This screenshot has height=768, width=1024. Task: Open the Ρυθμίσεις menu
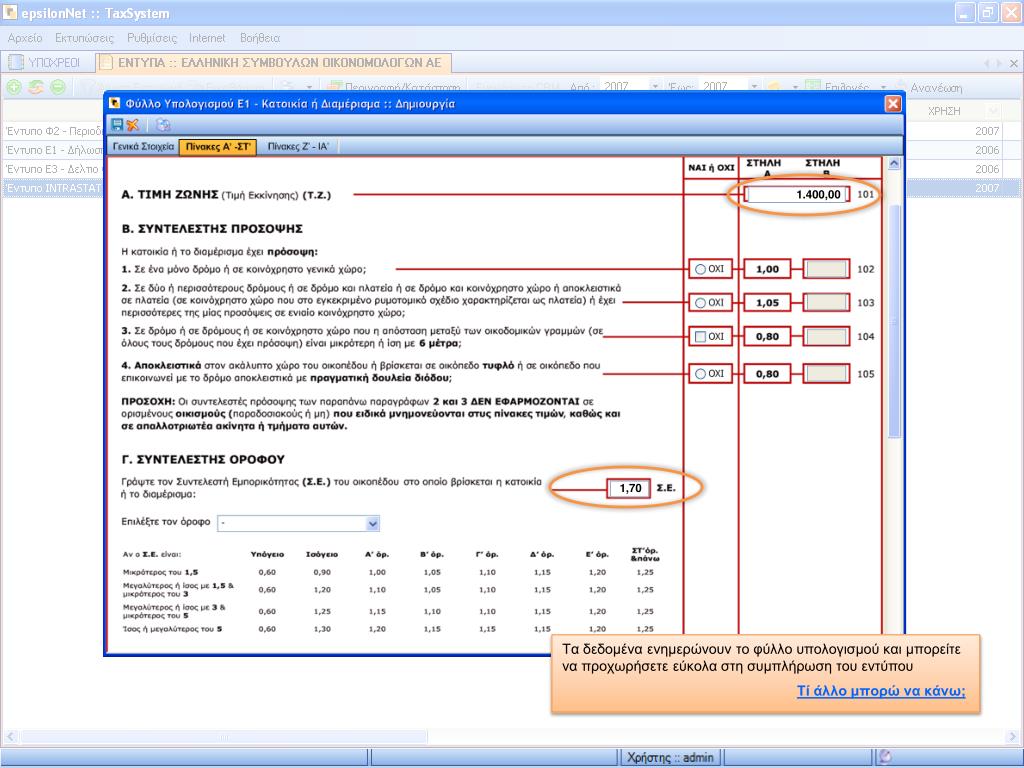click(x=152, y=38)
